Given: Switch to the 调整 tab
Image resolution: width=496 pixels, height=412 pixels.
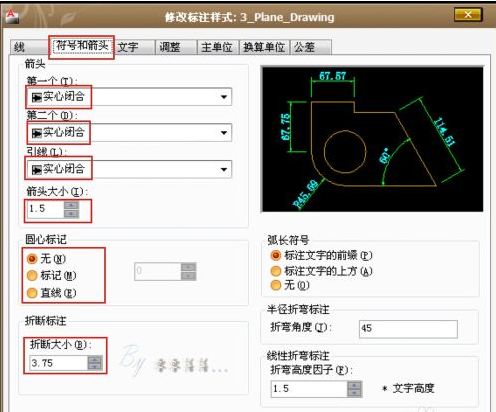Looking at the screenshot, I should click(176, 47).
